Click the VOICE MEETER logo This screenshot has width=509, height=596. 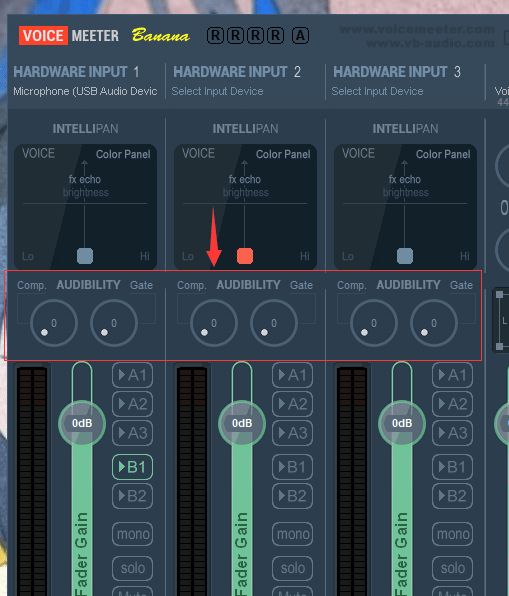[x=69, y=36]
